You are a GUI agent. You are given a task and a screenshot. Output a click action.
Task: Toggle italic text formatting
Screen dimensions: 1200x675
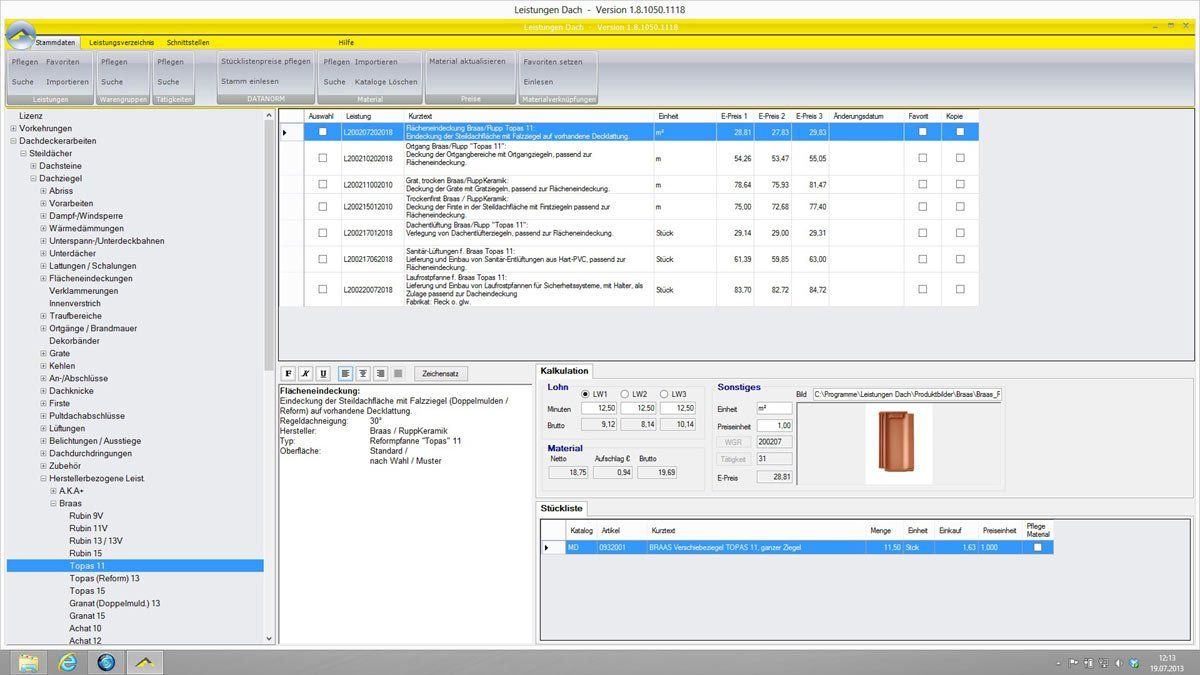click(x=305, y=373)
